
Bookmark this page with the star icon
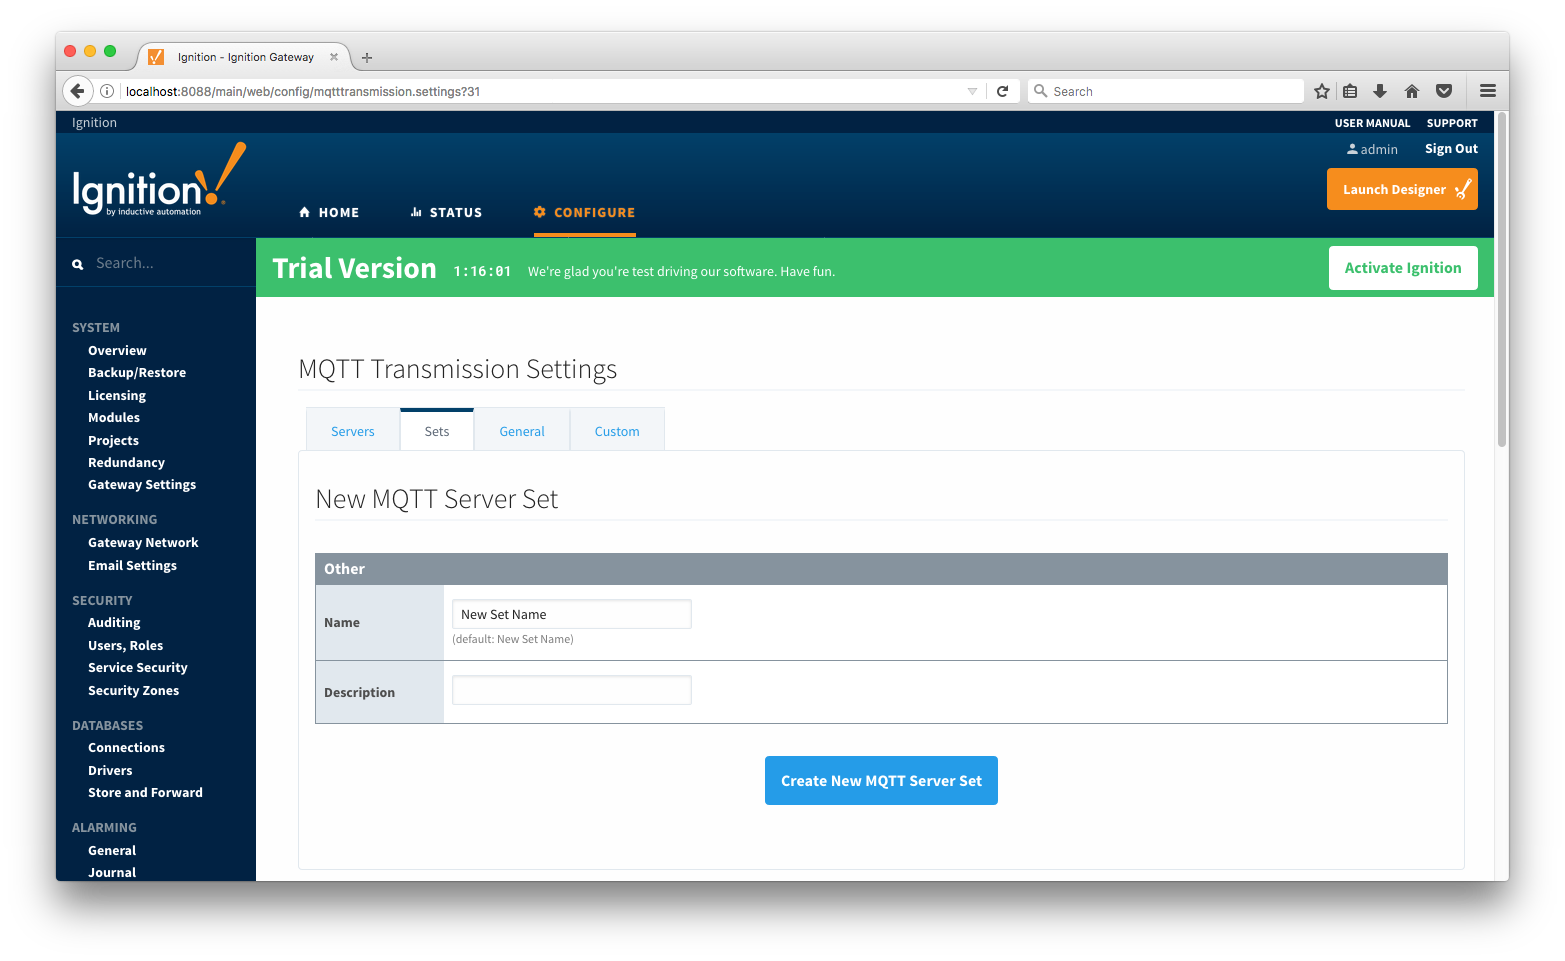tap(1322, 91)
